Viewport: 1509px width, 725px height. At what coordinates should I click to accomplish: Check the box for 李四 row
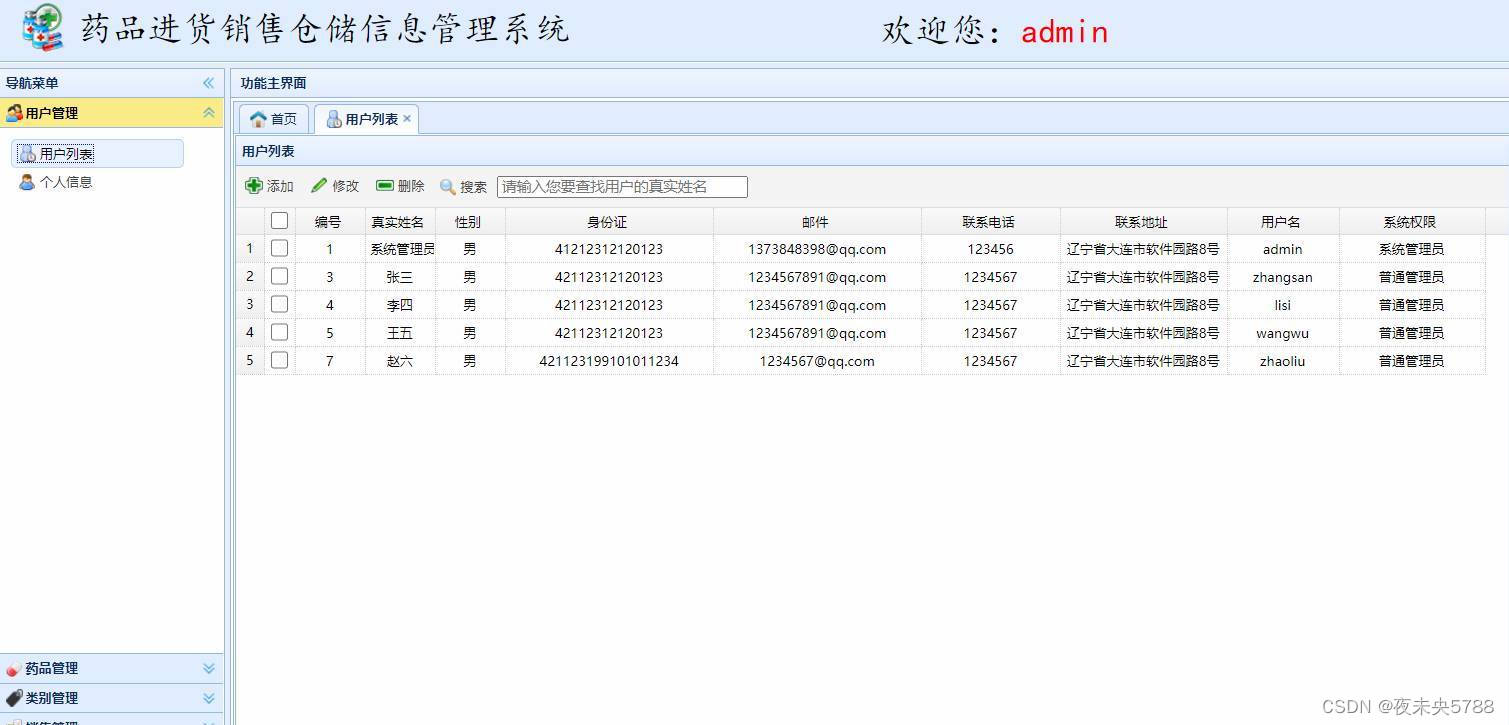pyautogui.click(x=279, y=304)
